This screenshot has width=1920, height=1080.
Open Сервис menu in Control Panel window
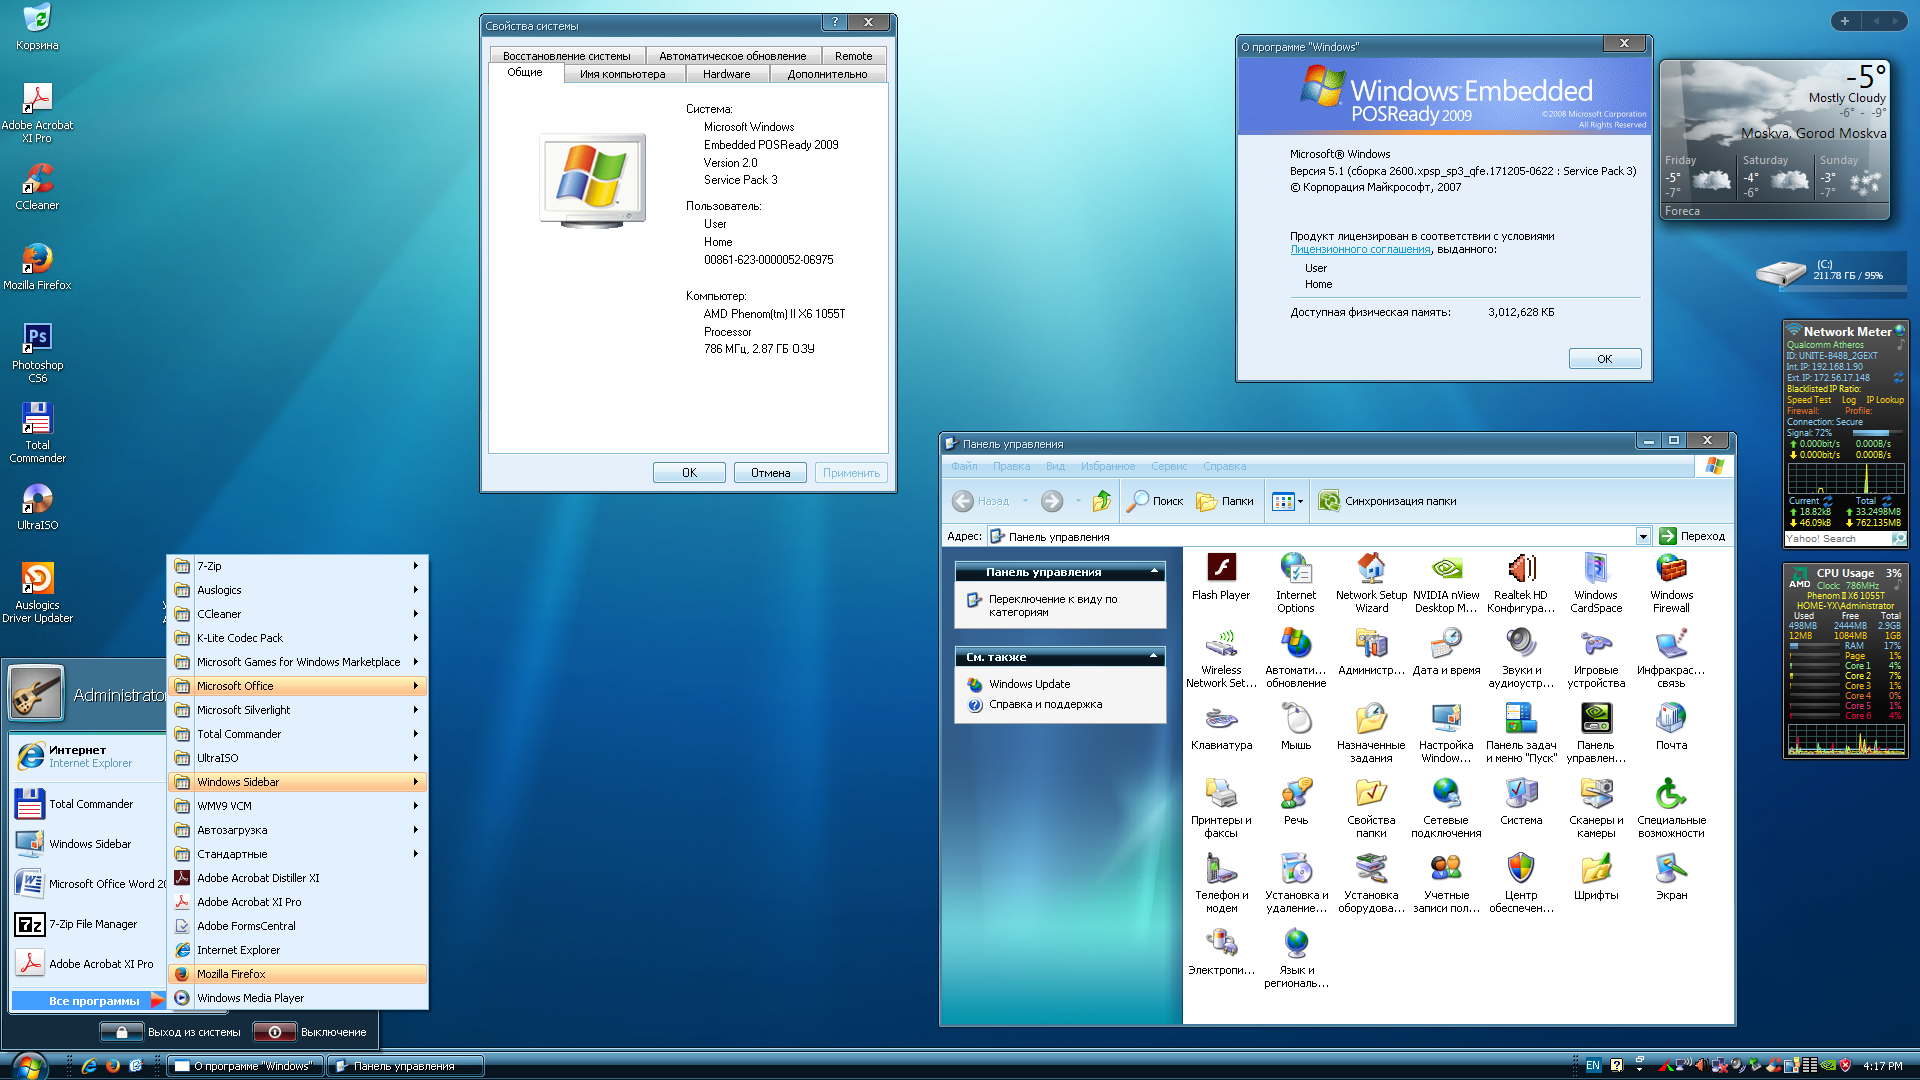(1169, 466)
